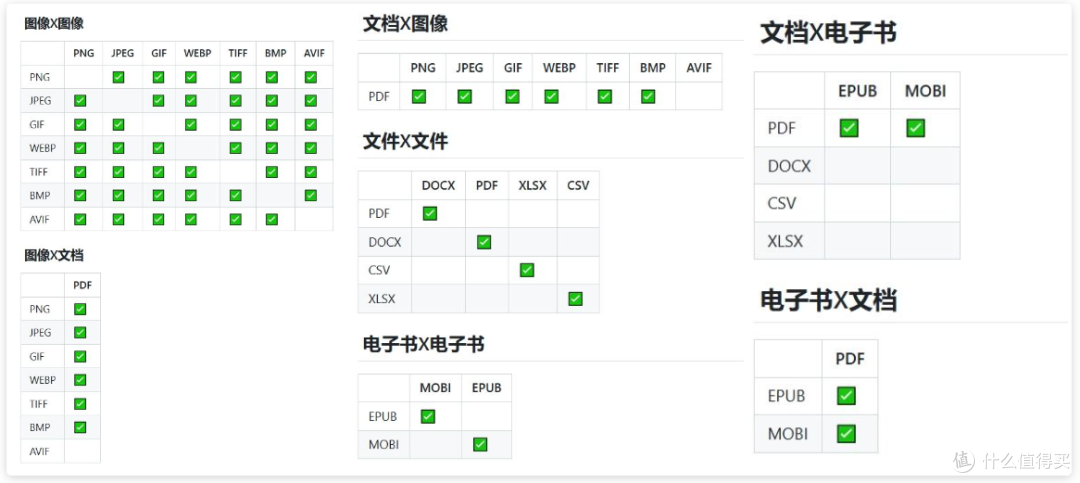Click the 图像X图像 heading
The height and width of the screenshot is (483, 1080).
54,24
